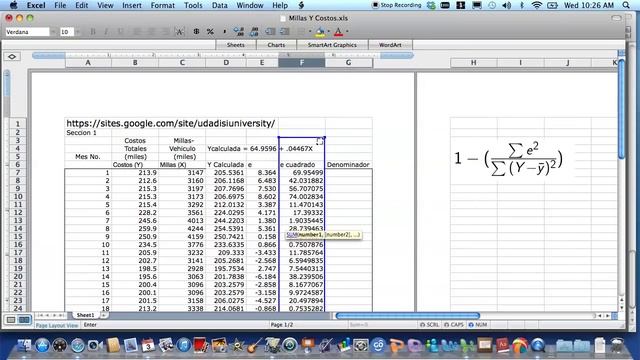Open the Tools menu

[x=193, y=5]
